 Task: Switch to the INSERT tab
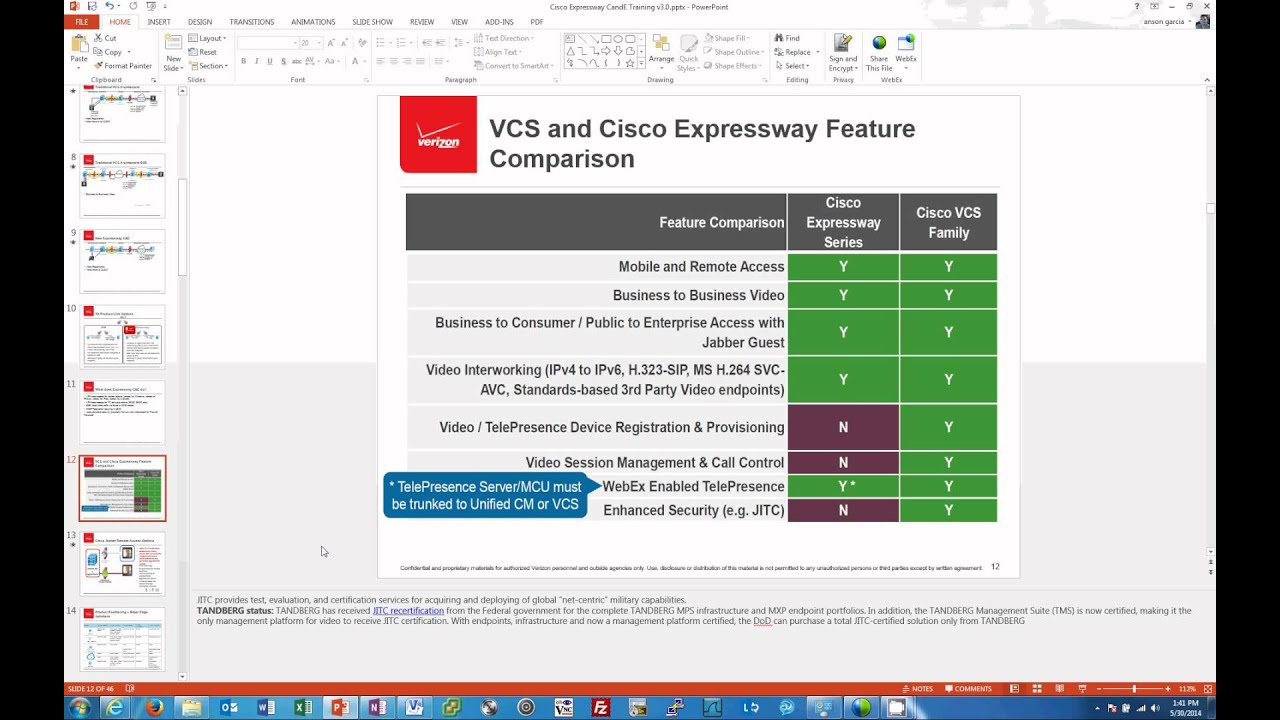coord(159,22)
